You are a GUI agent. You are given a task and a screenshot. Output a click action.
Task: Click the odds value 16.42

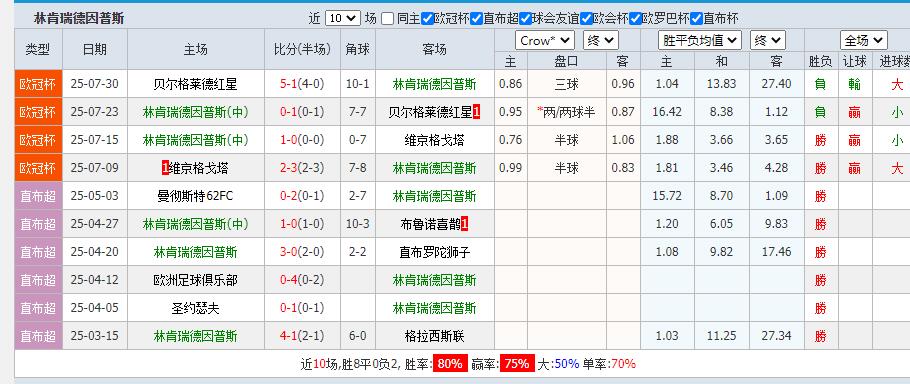(667, 112)
